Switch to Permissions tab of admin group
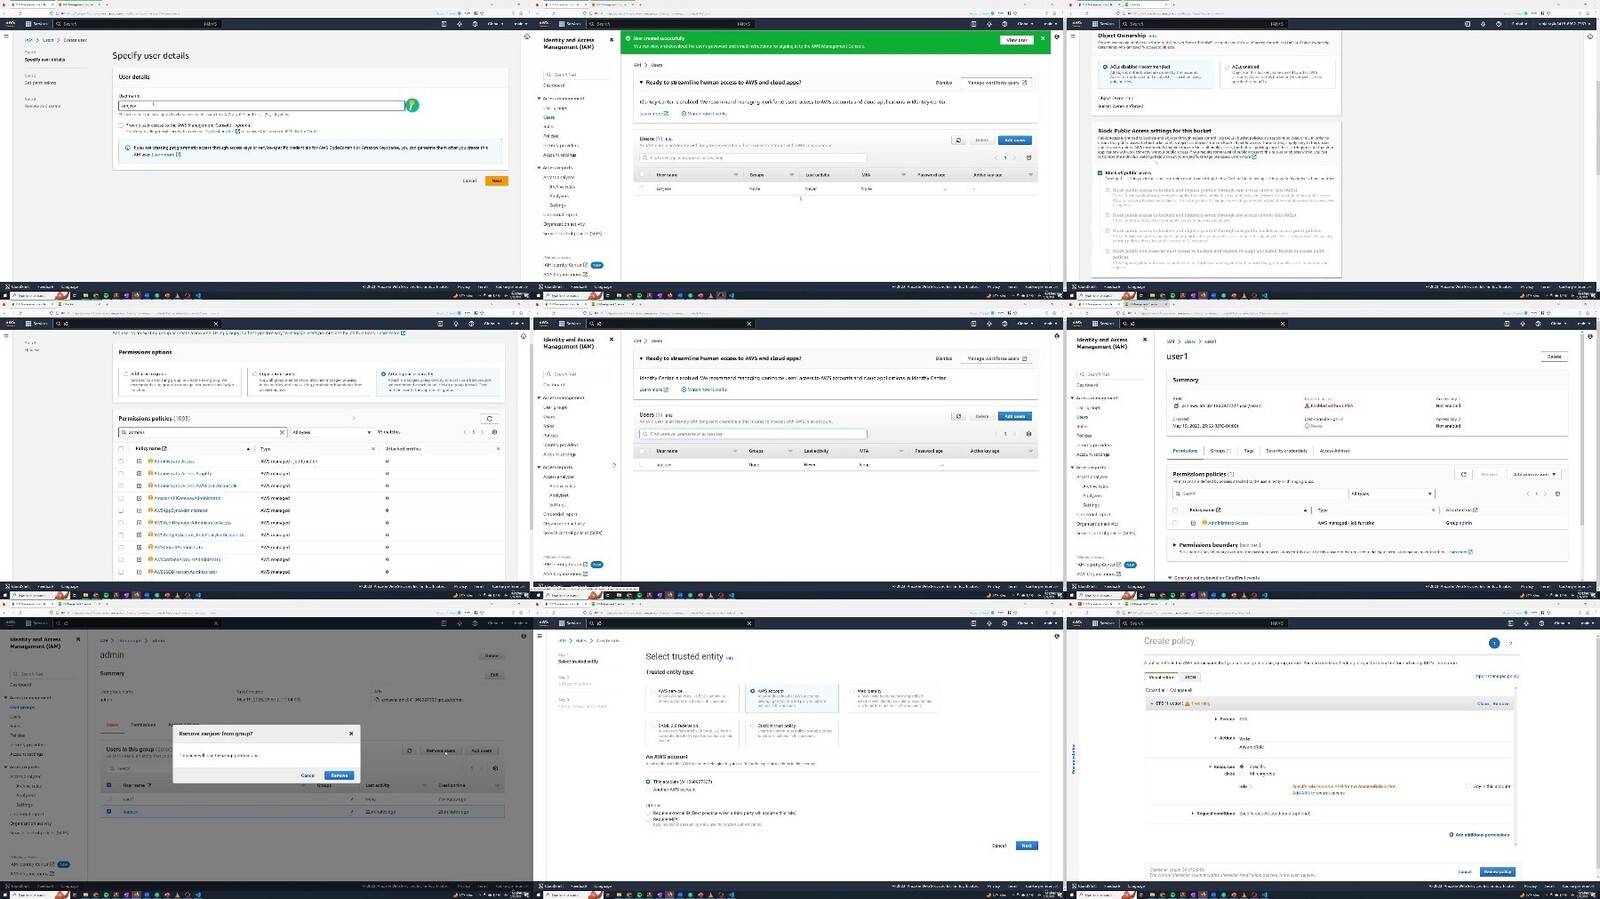The width and height of the screenshot is (1600, 899). point(143,725)
